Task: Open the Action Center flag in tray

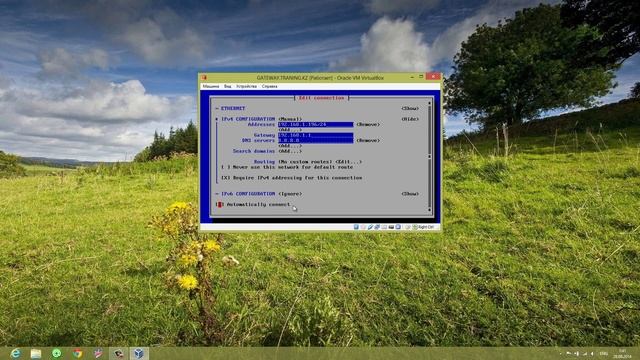Action: click(x=569, y=353)
